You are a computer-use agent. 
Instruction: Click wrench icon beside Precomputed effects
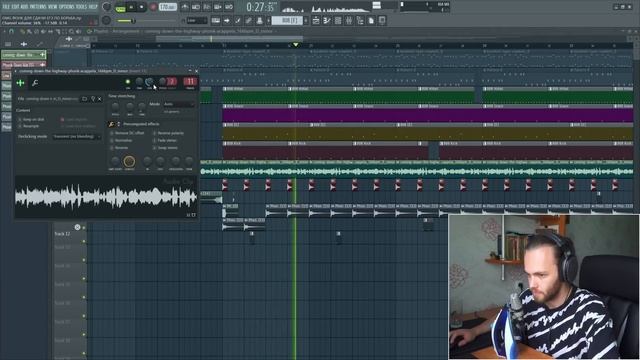[x=111, y=124]
